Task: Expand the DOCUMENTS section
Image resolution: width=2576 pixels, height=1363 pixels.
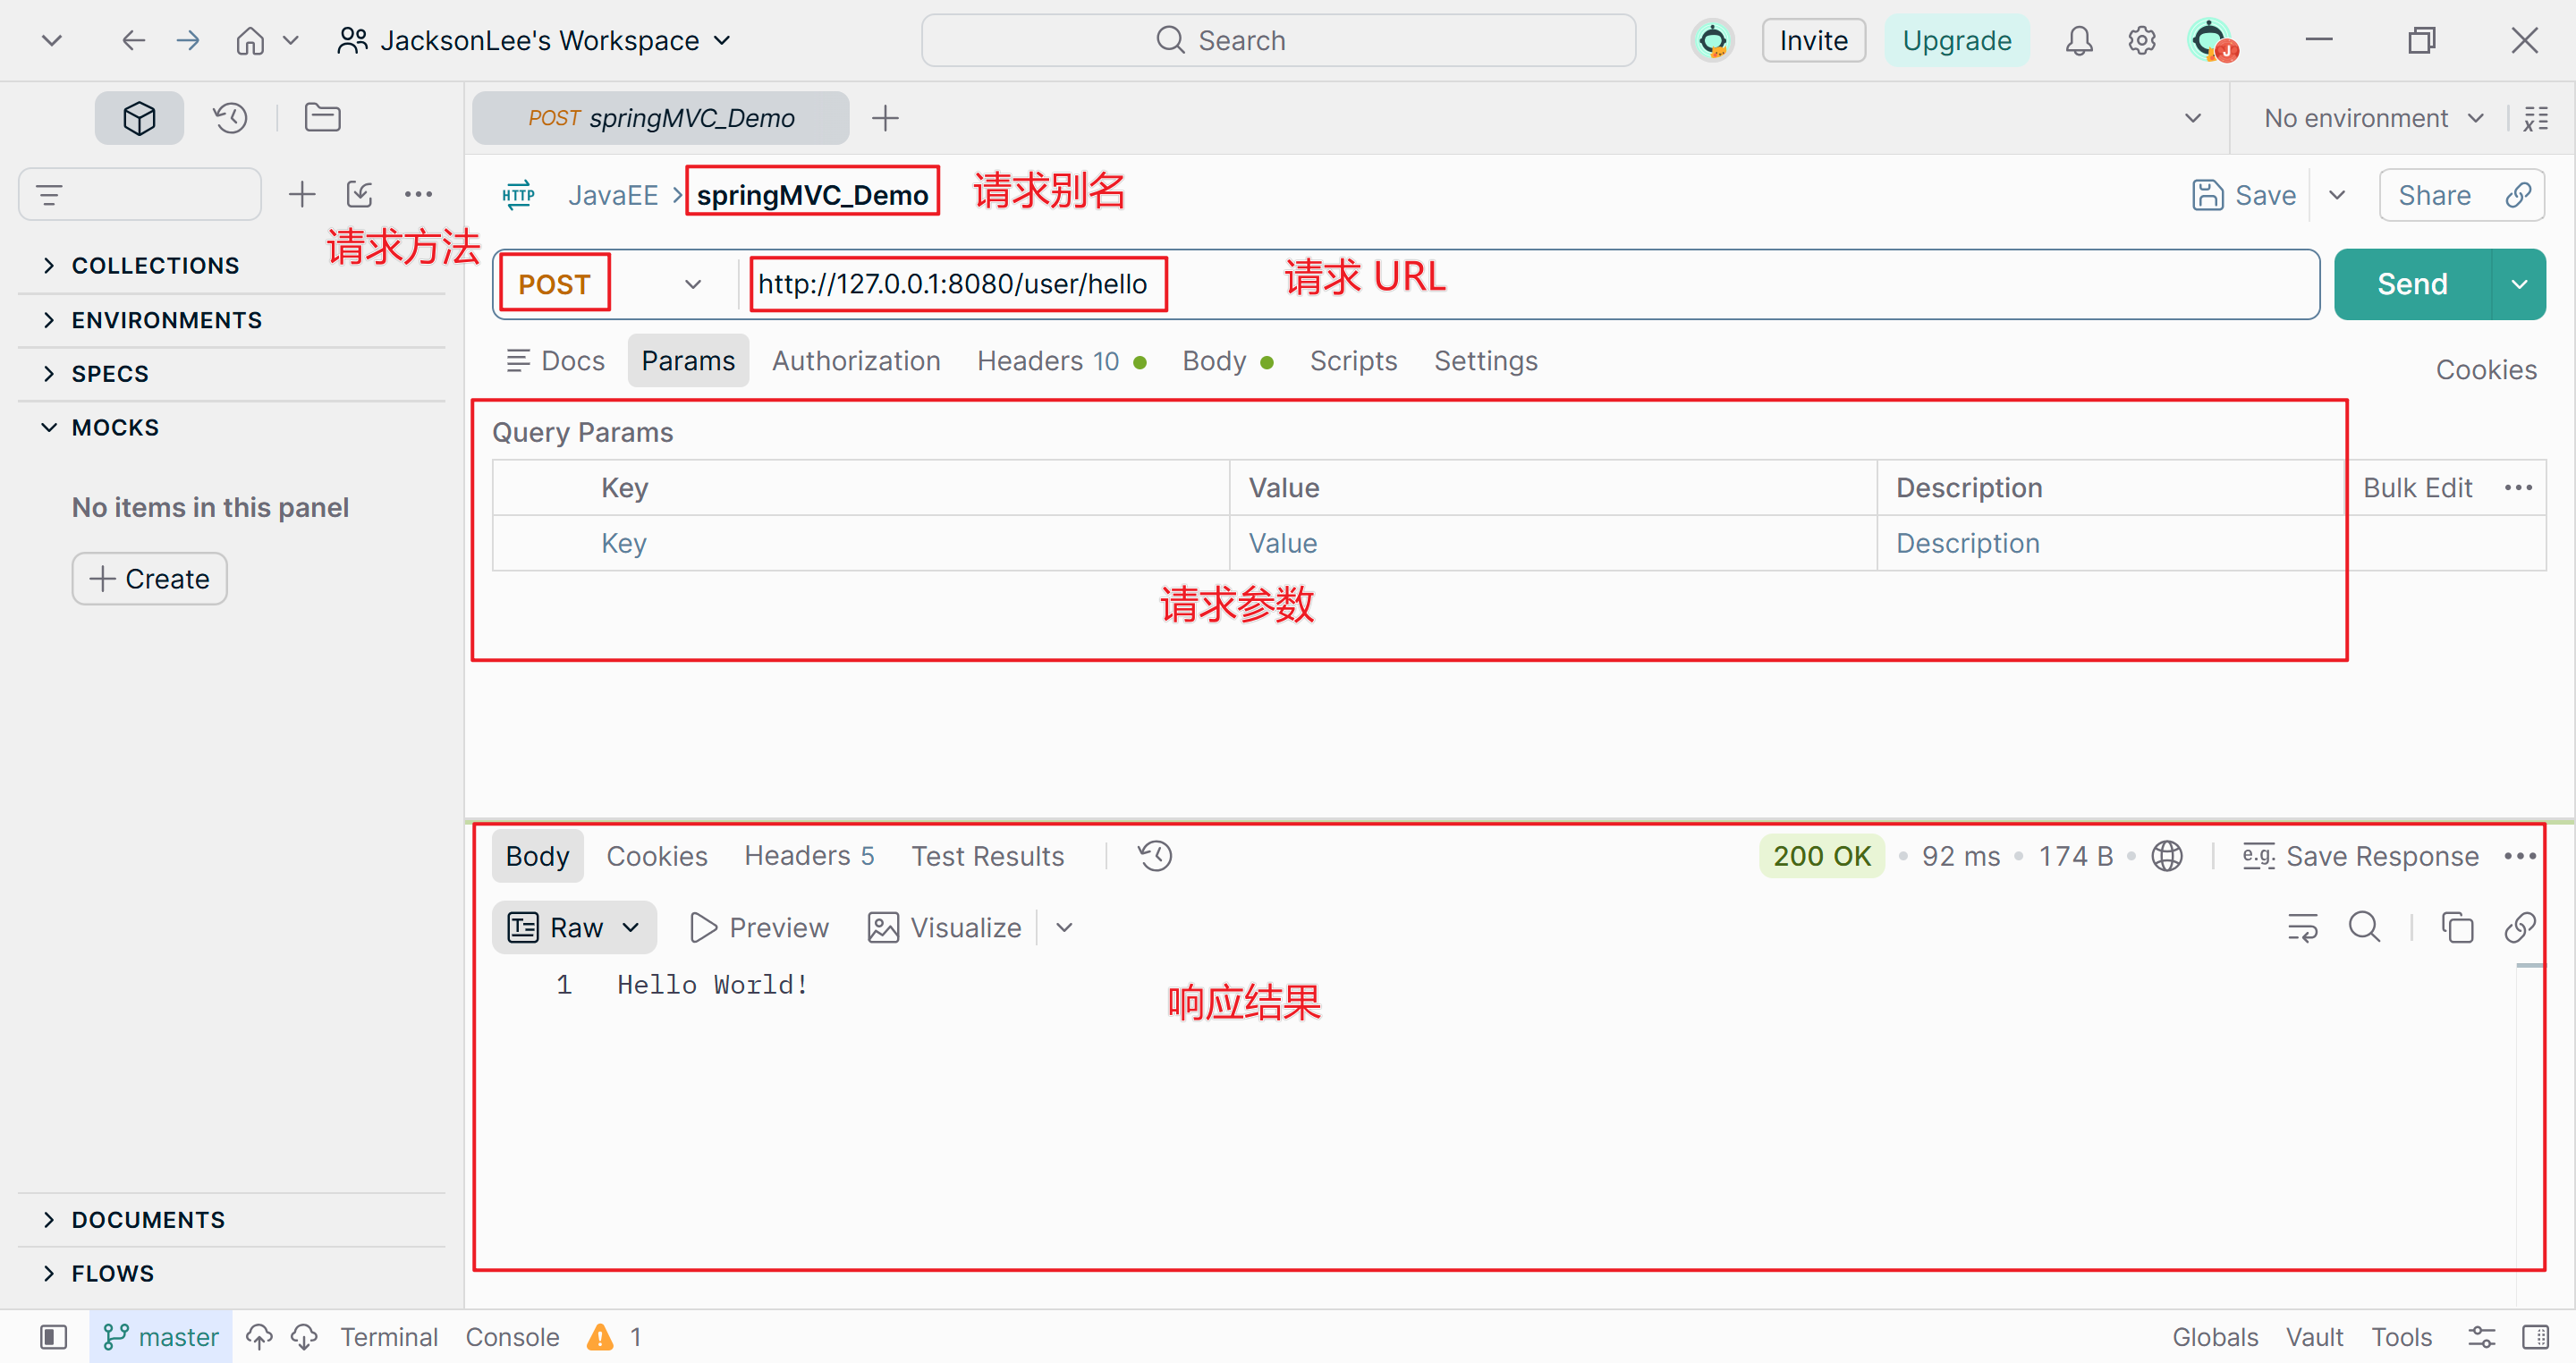Action: click(148, 1220)
